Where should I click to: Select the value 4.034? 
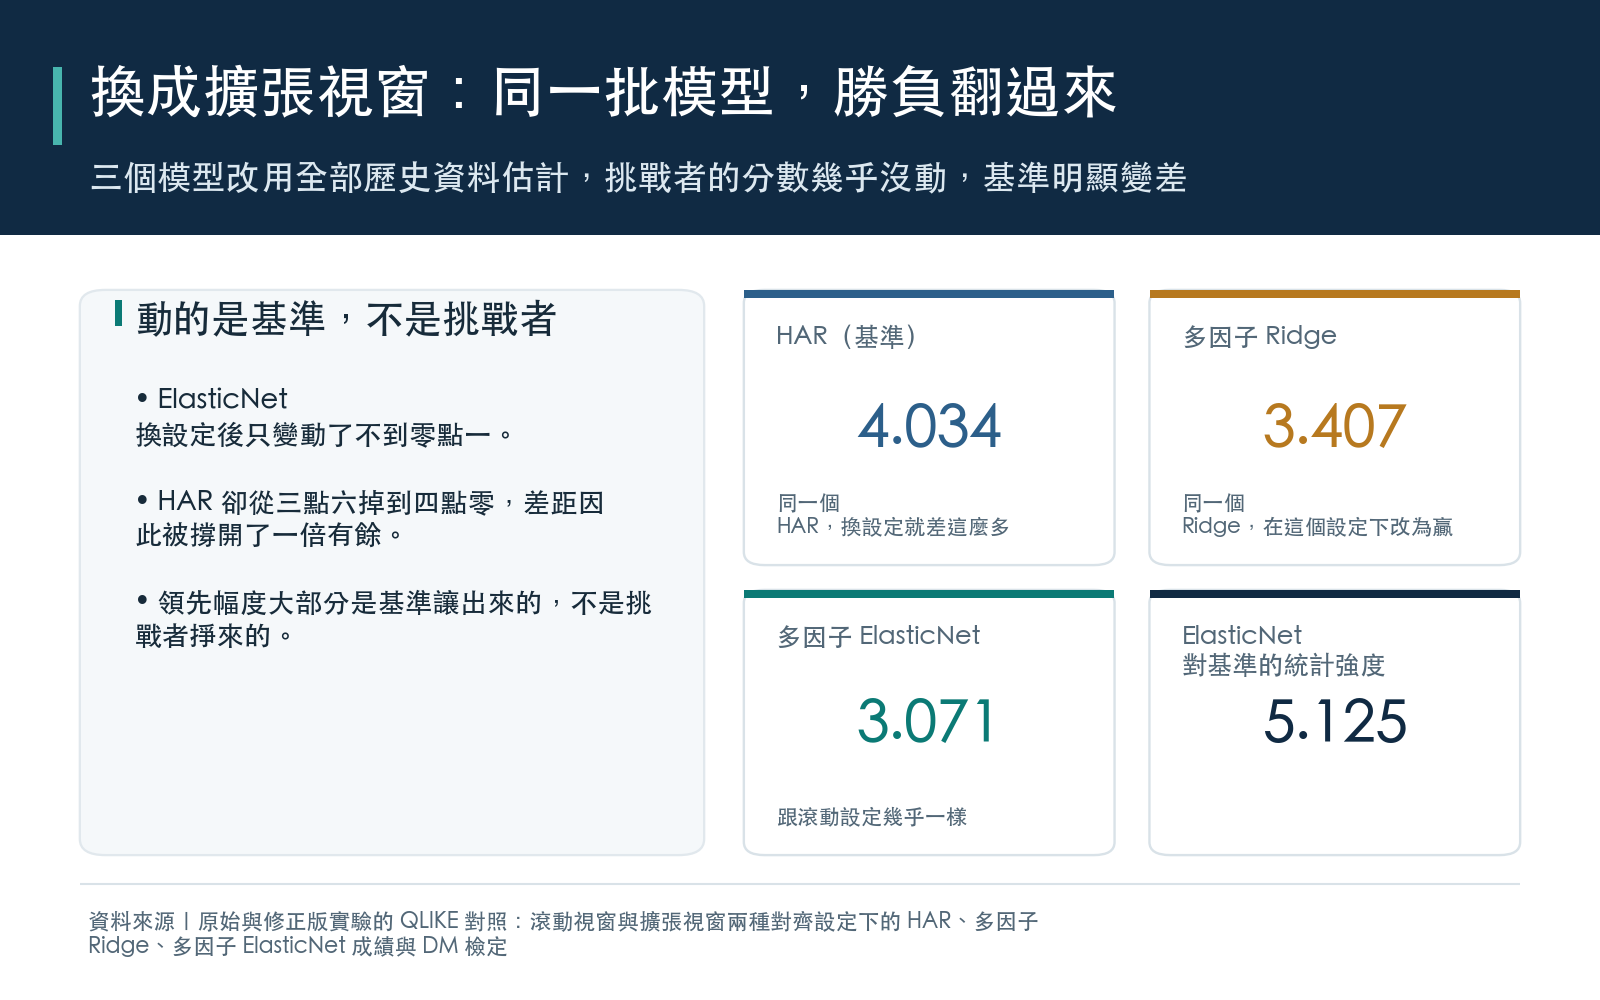929,426
